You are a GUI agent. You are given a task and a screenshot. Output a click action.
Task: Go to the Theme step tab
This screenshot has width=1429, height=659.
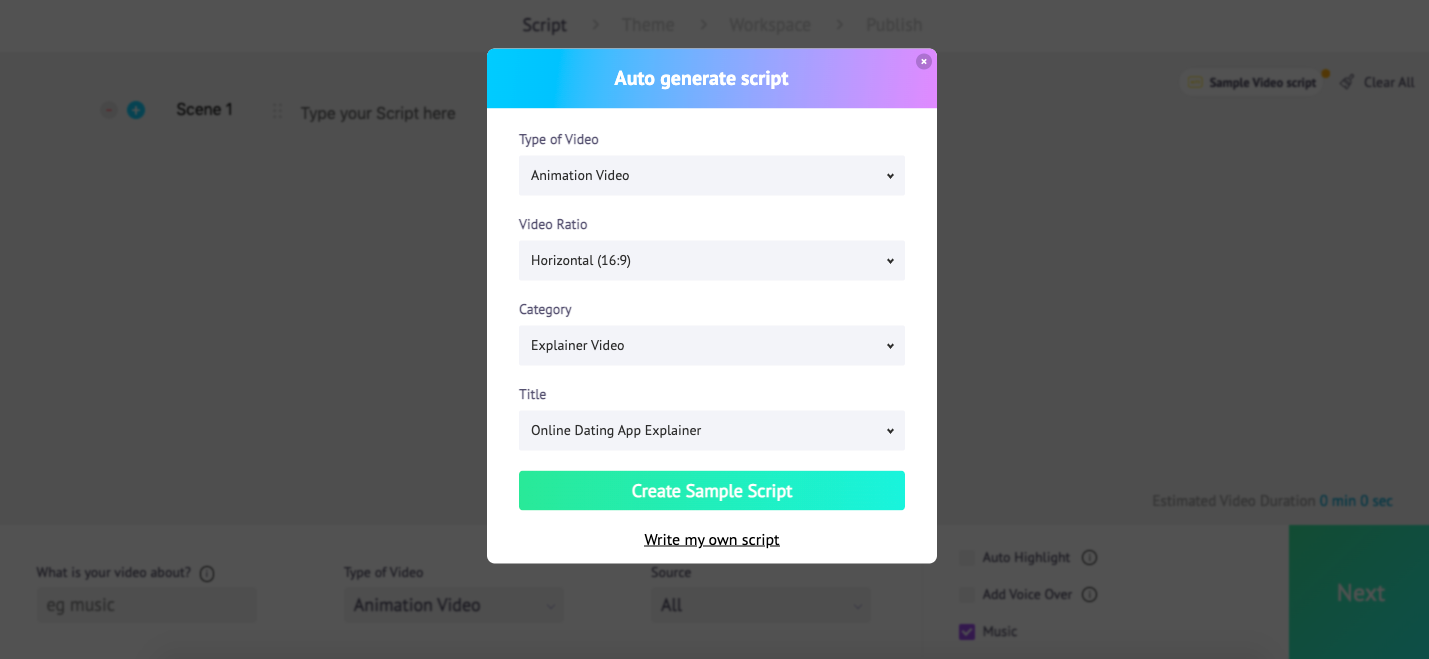click(x=648, y=25)
